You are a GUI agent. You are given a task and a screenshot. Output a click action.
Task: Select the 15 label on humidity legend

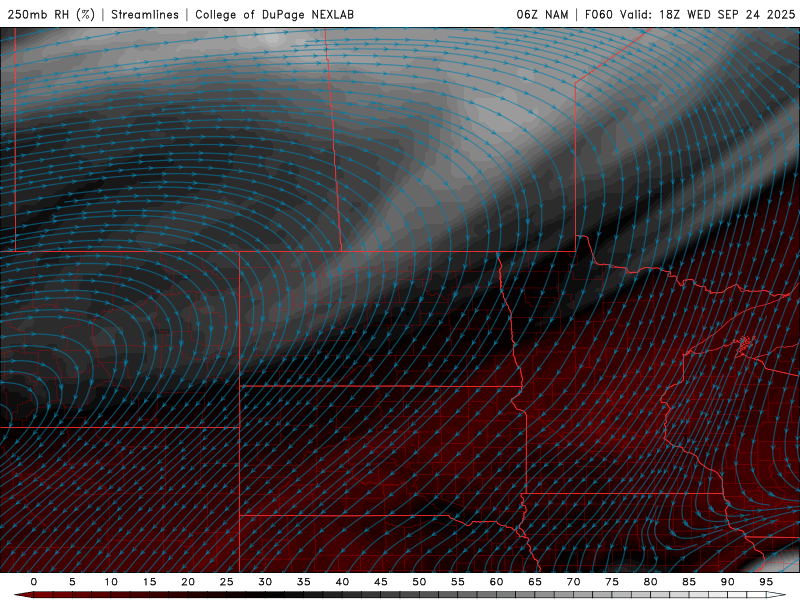(149, 582)
